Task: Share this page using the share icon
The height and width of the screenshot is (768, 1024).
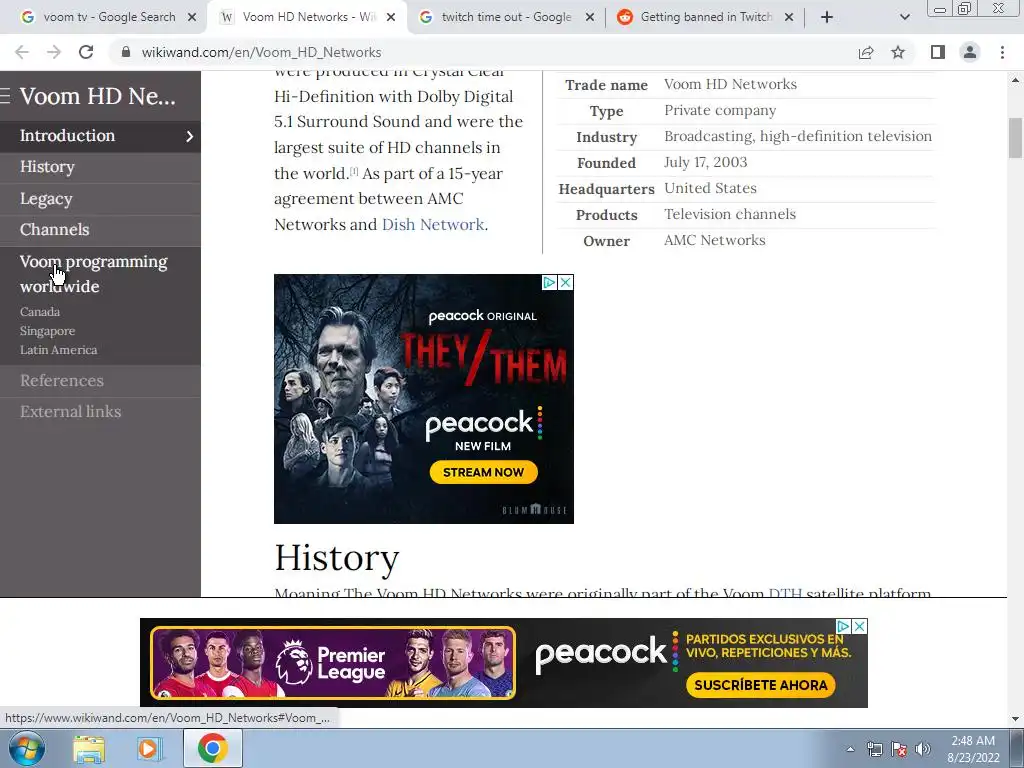Action: [x=866, y=52]
